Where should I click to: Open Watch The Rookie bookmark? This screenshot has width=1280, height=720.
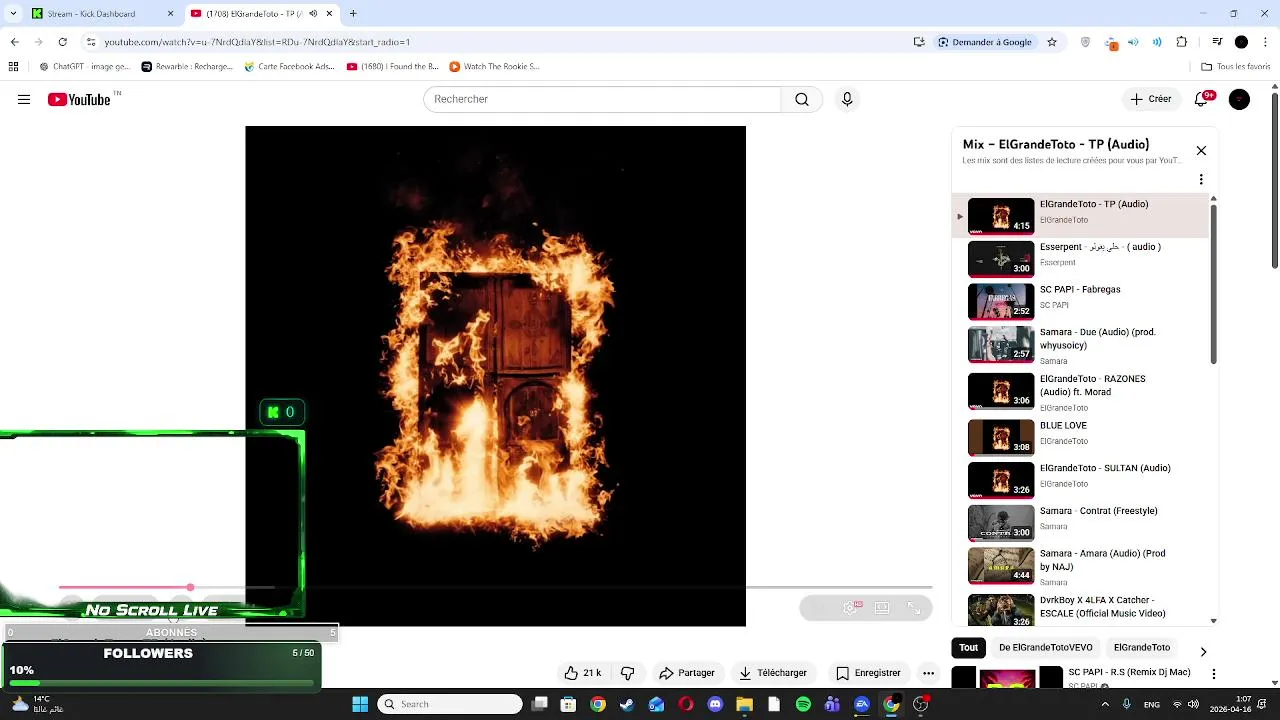(494, 67)
